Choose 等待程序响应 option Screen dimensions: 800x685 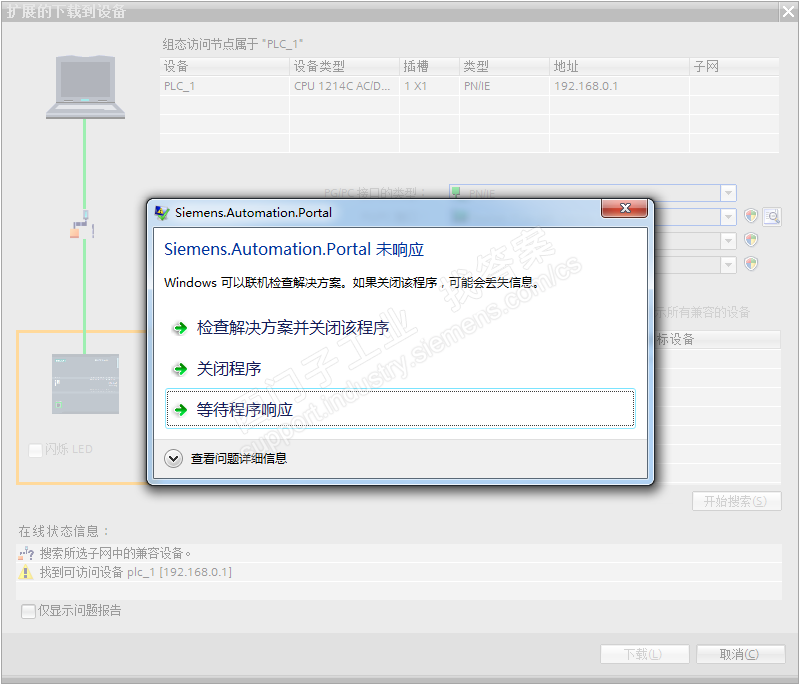coord(399,409)
